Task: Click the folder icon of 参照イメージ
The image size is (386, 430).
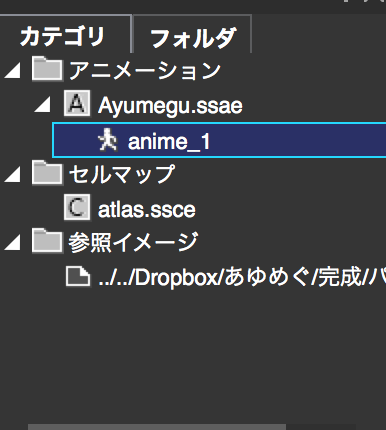Action: 47,241
